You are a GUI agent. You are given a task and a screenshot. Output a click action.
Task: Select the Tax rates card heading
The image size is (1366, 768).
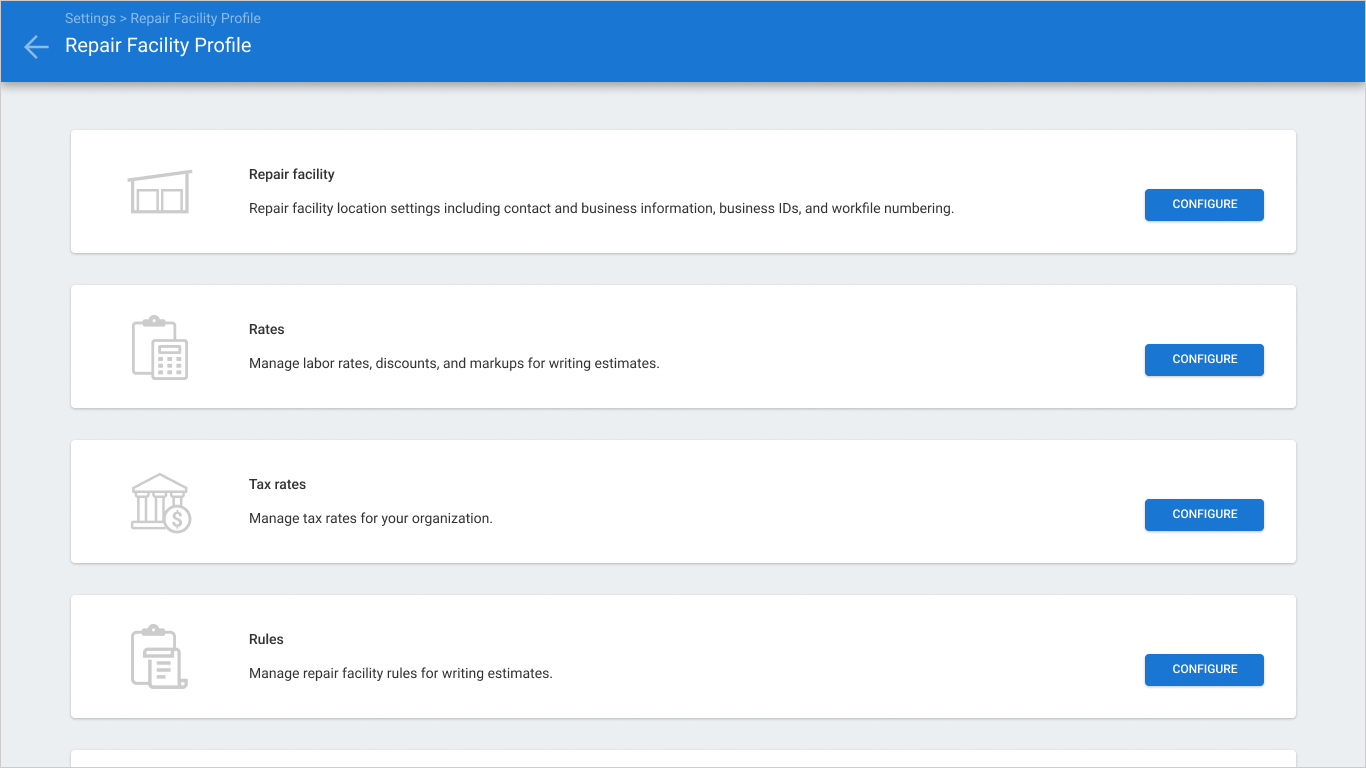point(278,484)
